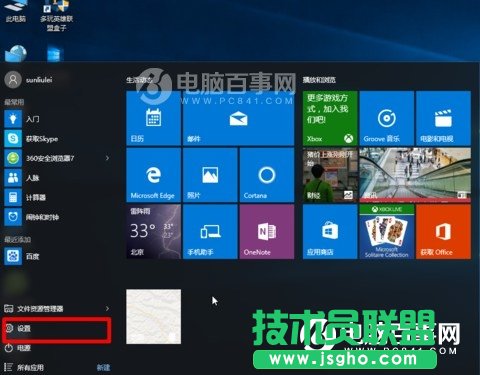The width and height of the screenshot is (480, 375).
Task: Open Alarms & Clock (闹钟和时钟) app
Action: pos(57,217)
